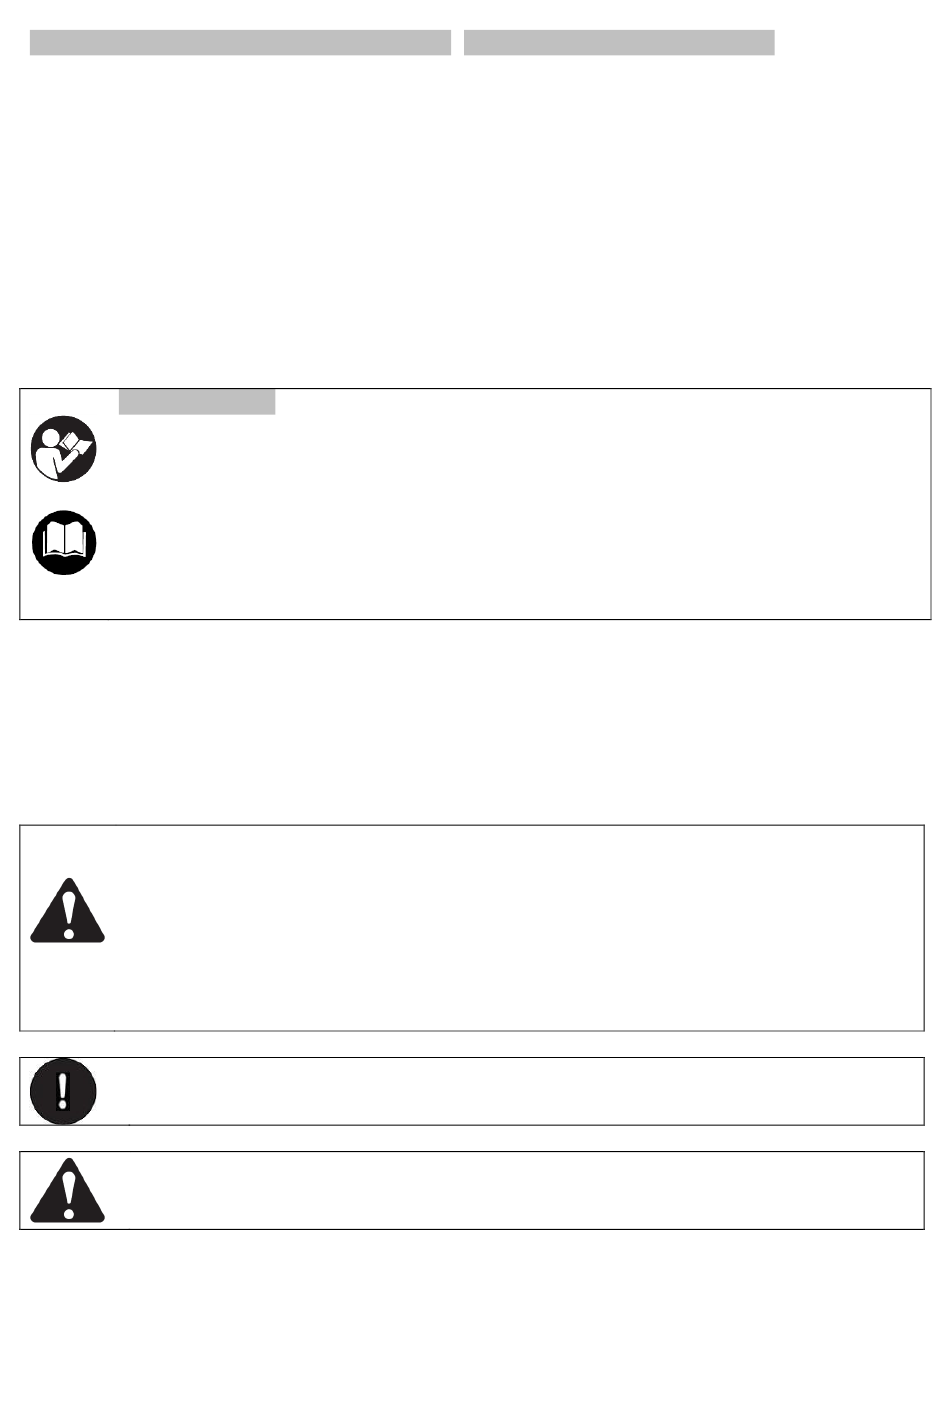The height and width of the screenshot is (1407, 950).
Task: Click the shorter gray bar at top right
Action: tap(619, 43)
